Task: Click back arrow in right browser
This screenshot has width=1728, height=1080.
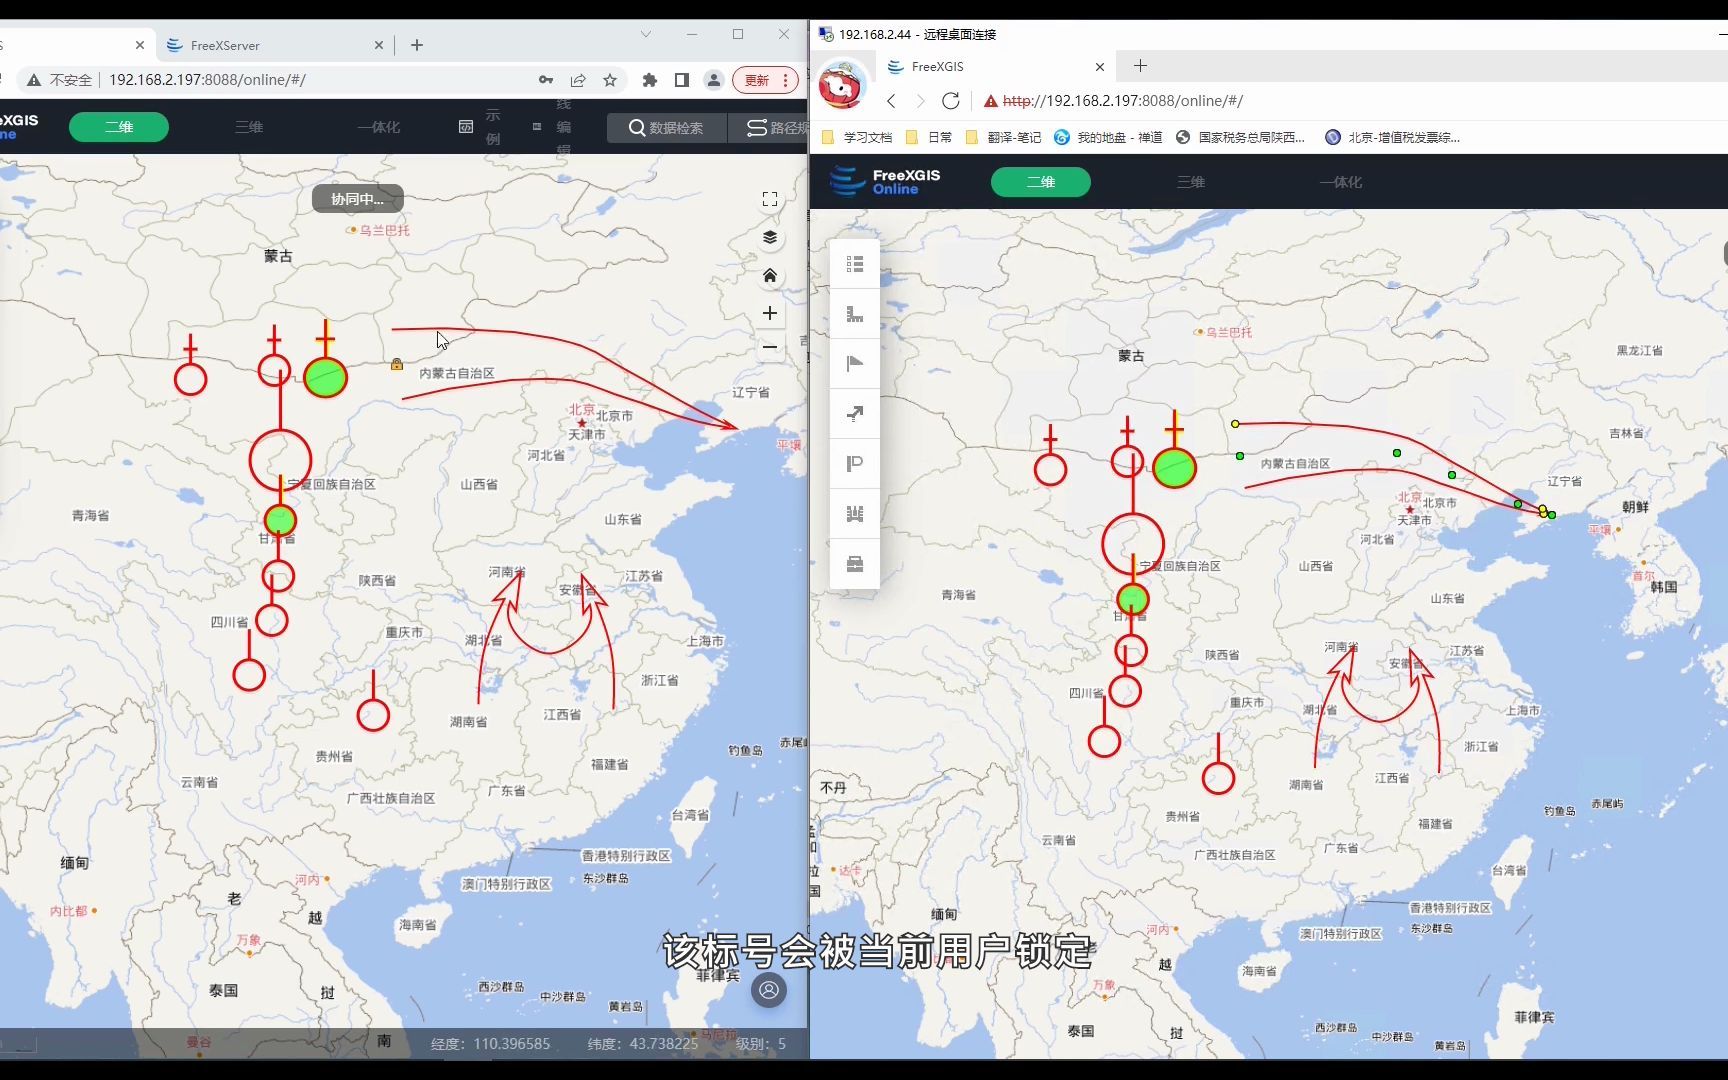Action: pyautogui.click(x=891, y=101)
